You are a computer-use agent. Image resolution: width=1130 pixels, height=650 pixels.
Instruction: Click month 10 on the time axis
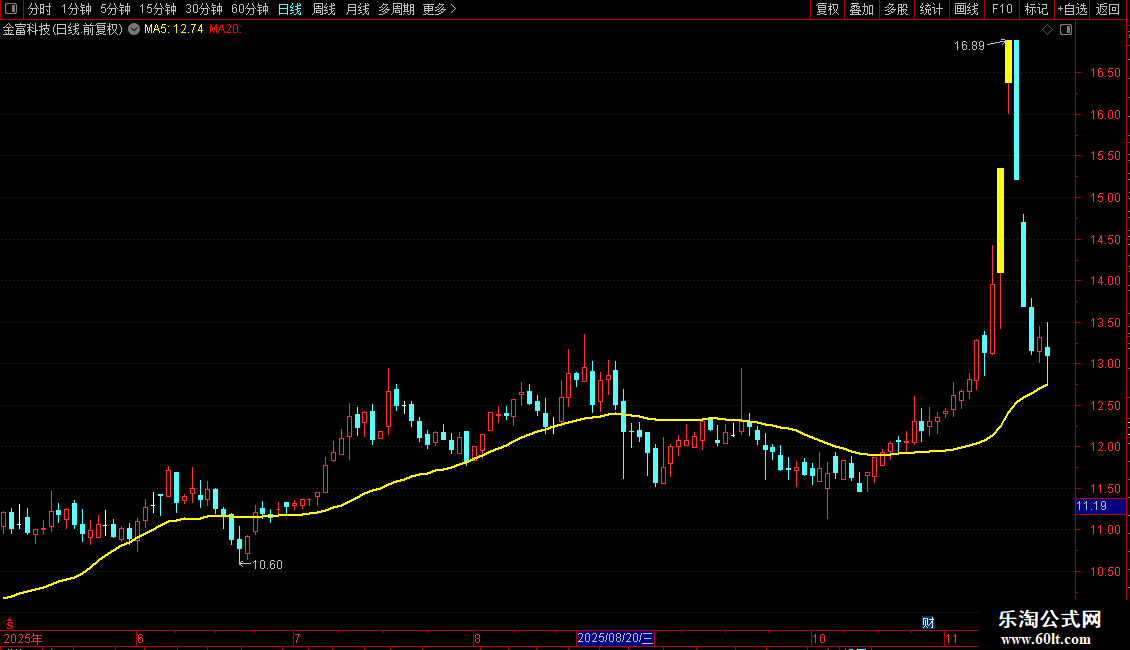tap(819, 638)
